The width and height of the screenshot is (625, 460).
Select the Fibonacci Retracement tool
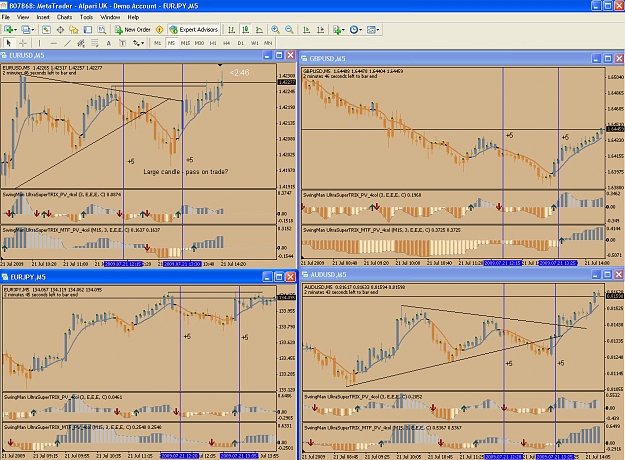(x=94, y=43)
